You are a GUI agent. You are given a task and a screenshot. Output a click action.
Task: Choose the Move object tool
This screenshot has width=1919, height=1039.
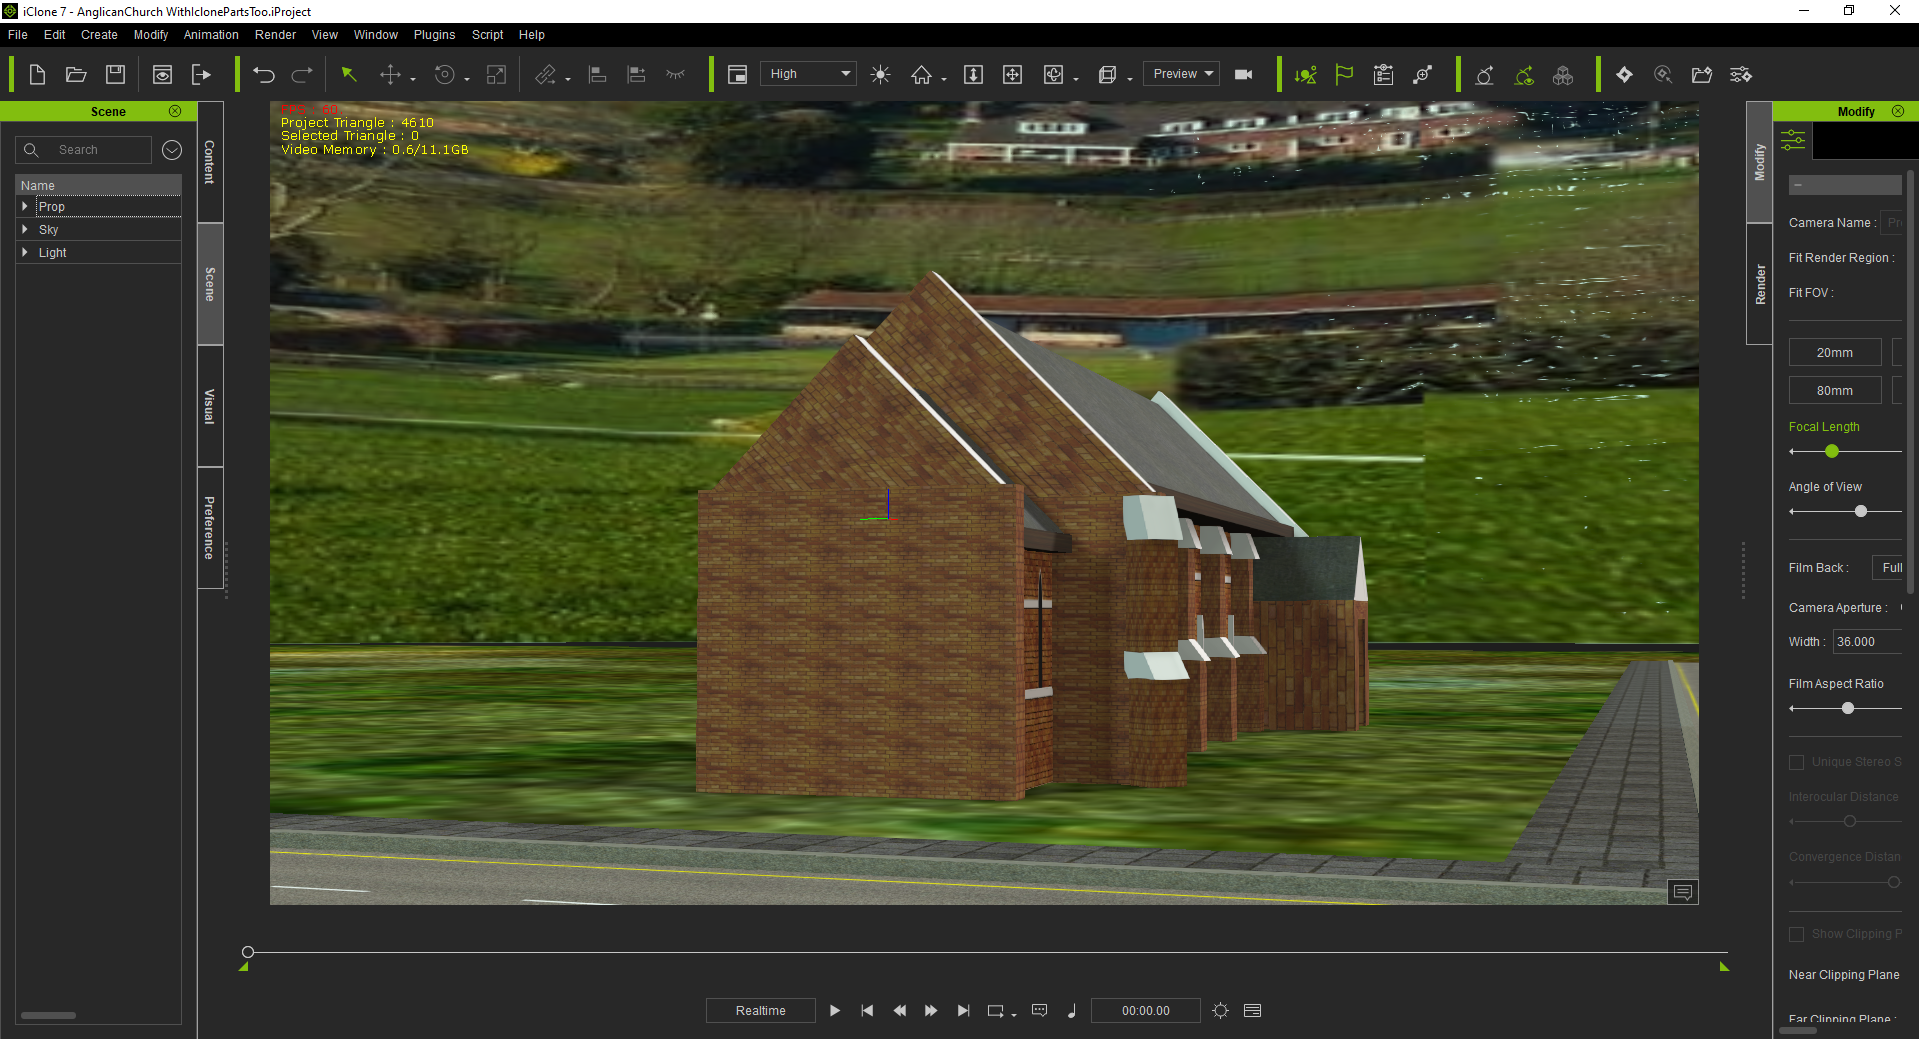[x=390, y=75]
